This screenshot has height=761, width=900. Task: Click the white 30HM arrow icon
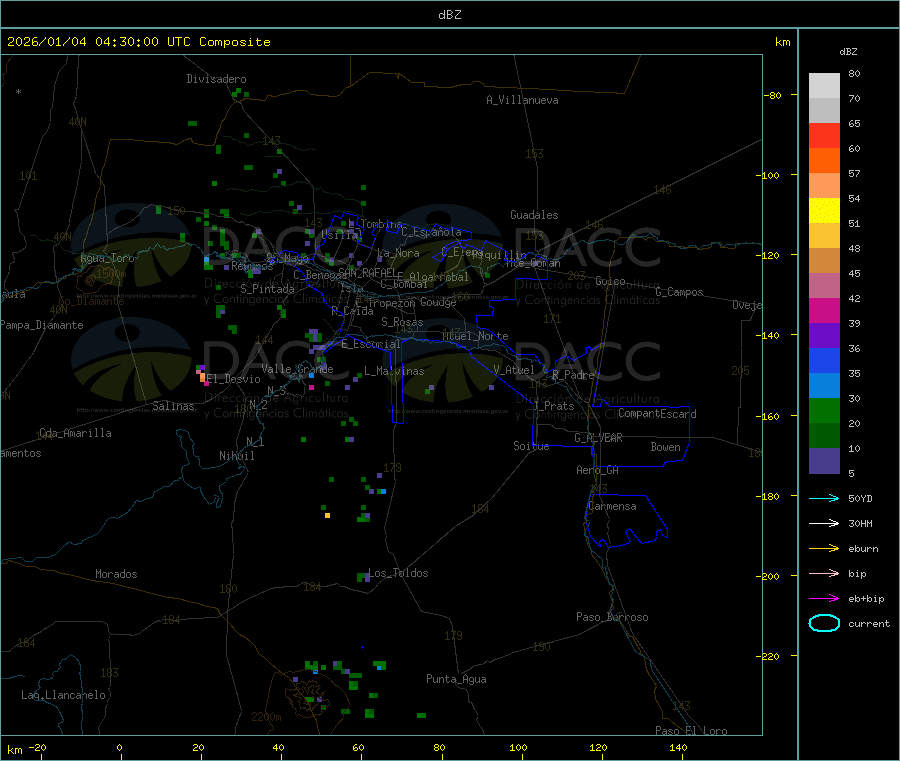(823, 523)
